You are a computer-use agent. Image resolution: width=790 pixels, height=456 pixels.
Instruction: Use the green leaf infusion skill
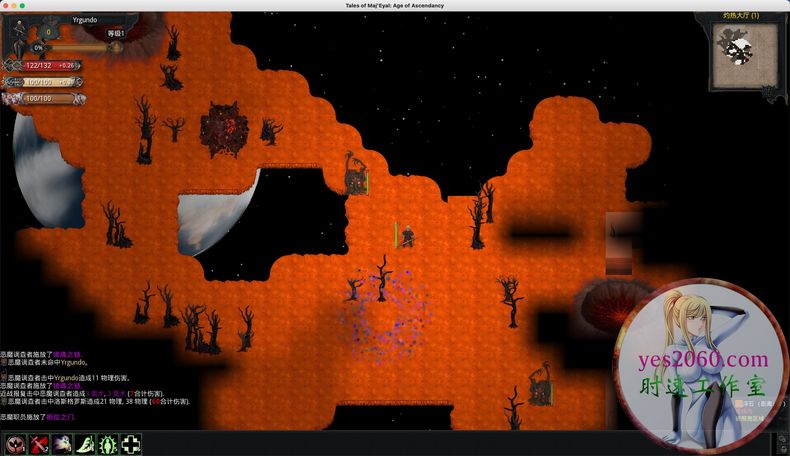(85, 444)
